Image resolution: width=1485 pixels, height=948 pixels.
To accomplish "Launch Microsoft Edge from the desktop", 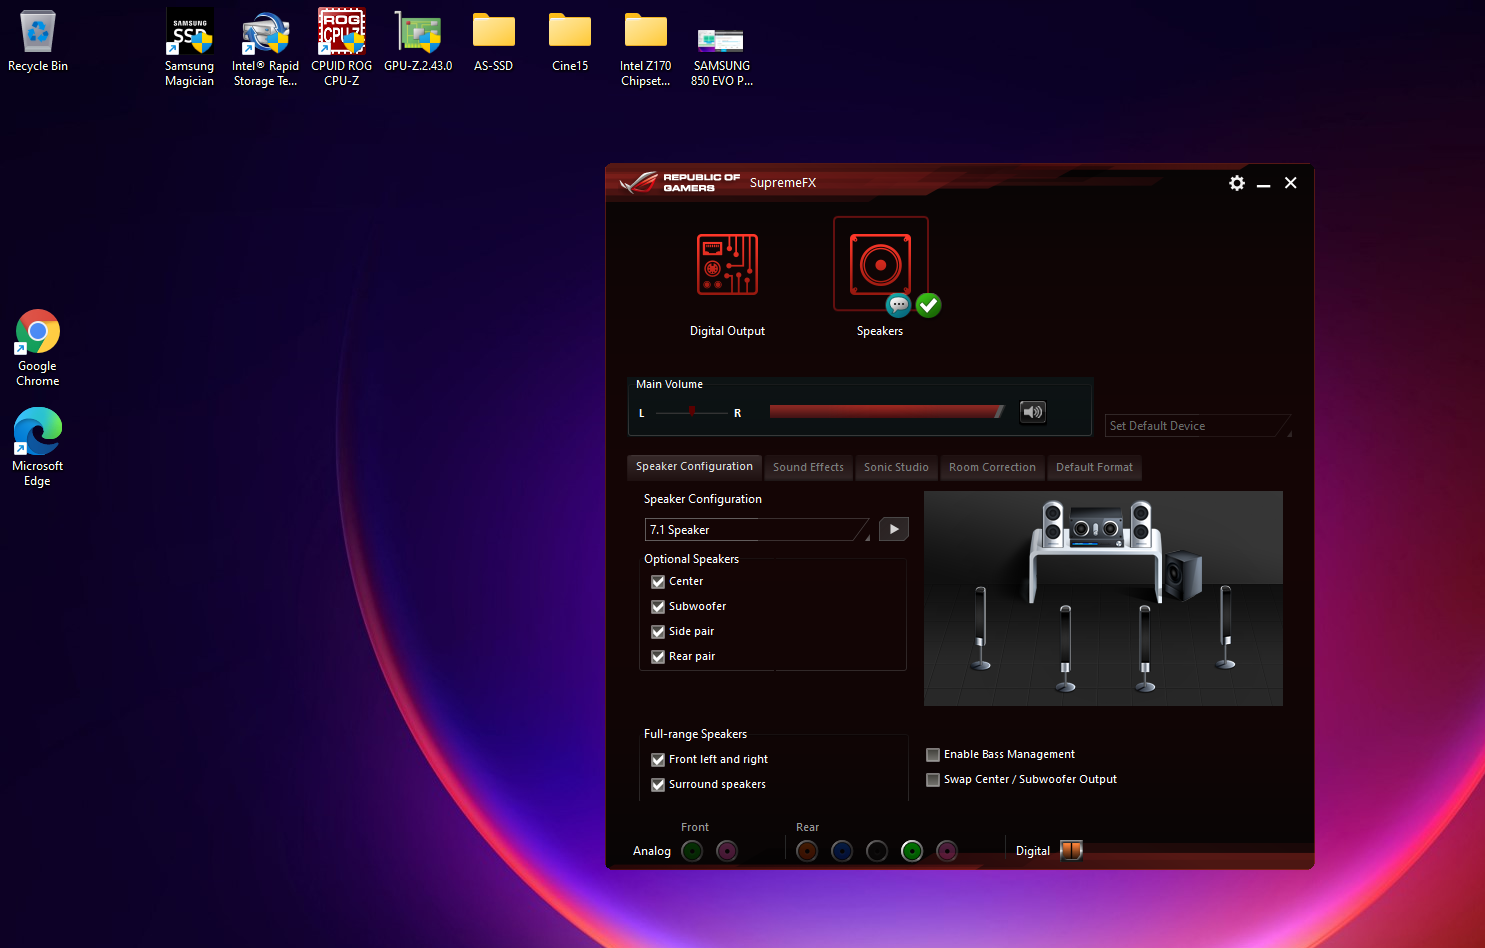I will pyautogui.click(x=38, y=447).
